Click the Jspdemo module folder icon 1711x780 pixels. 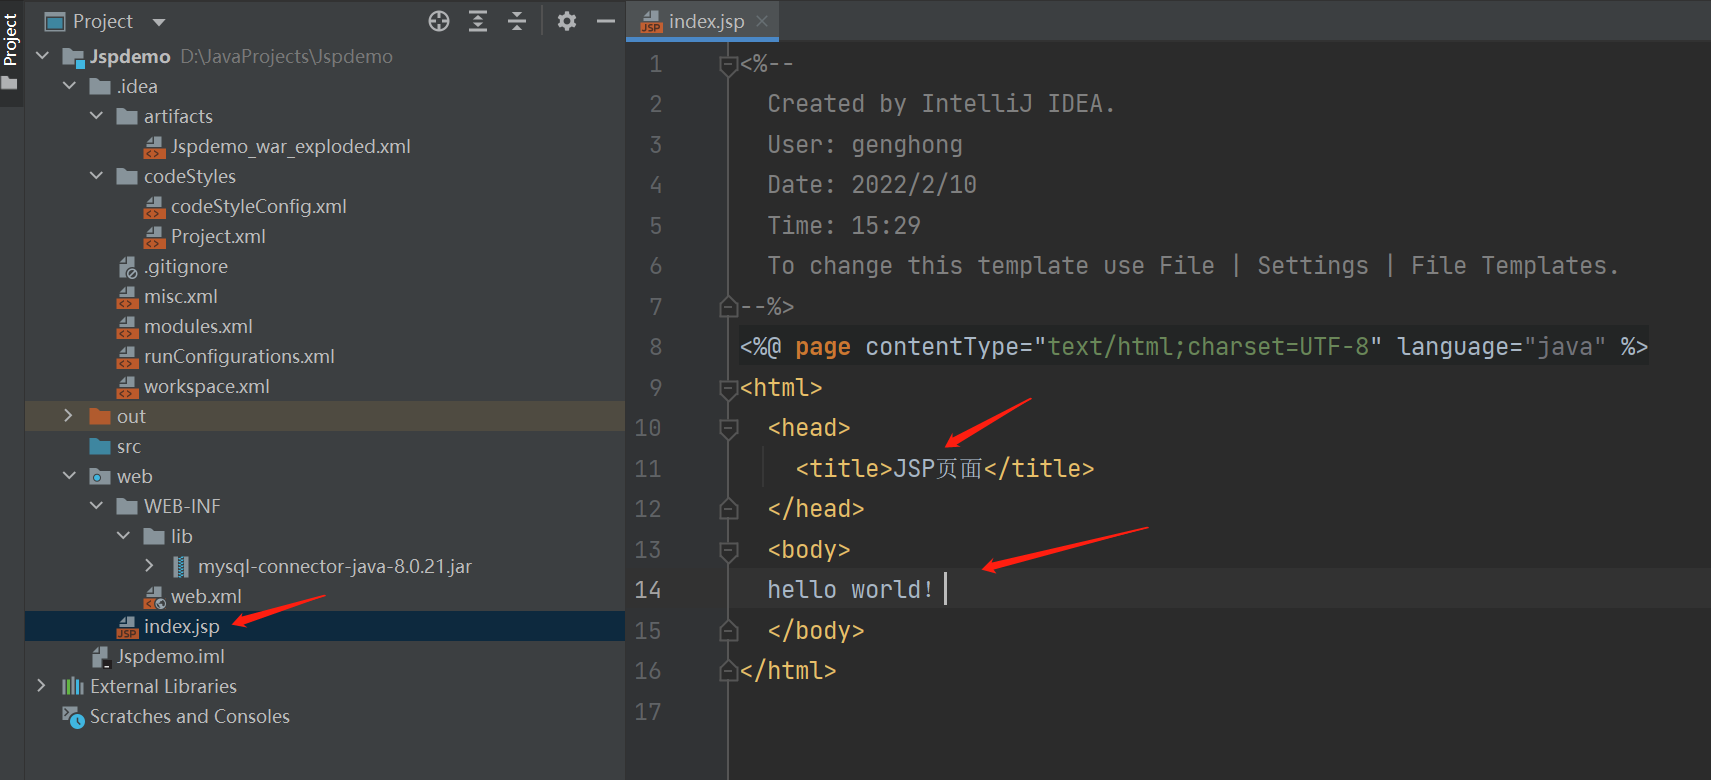point(73,56)
